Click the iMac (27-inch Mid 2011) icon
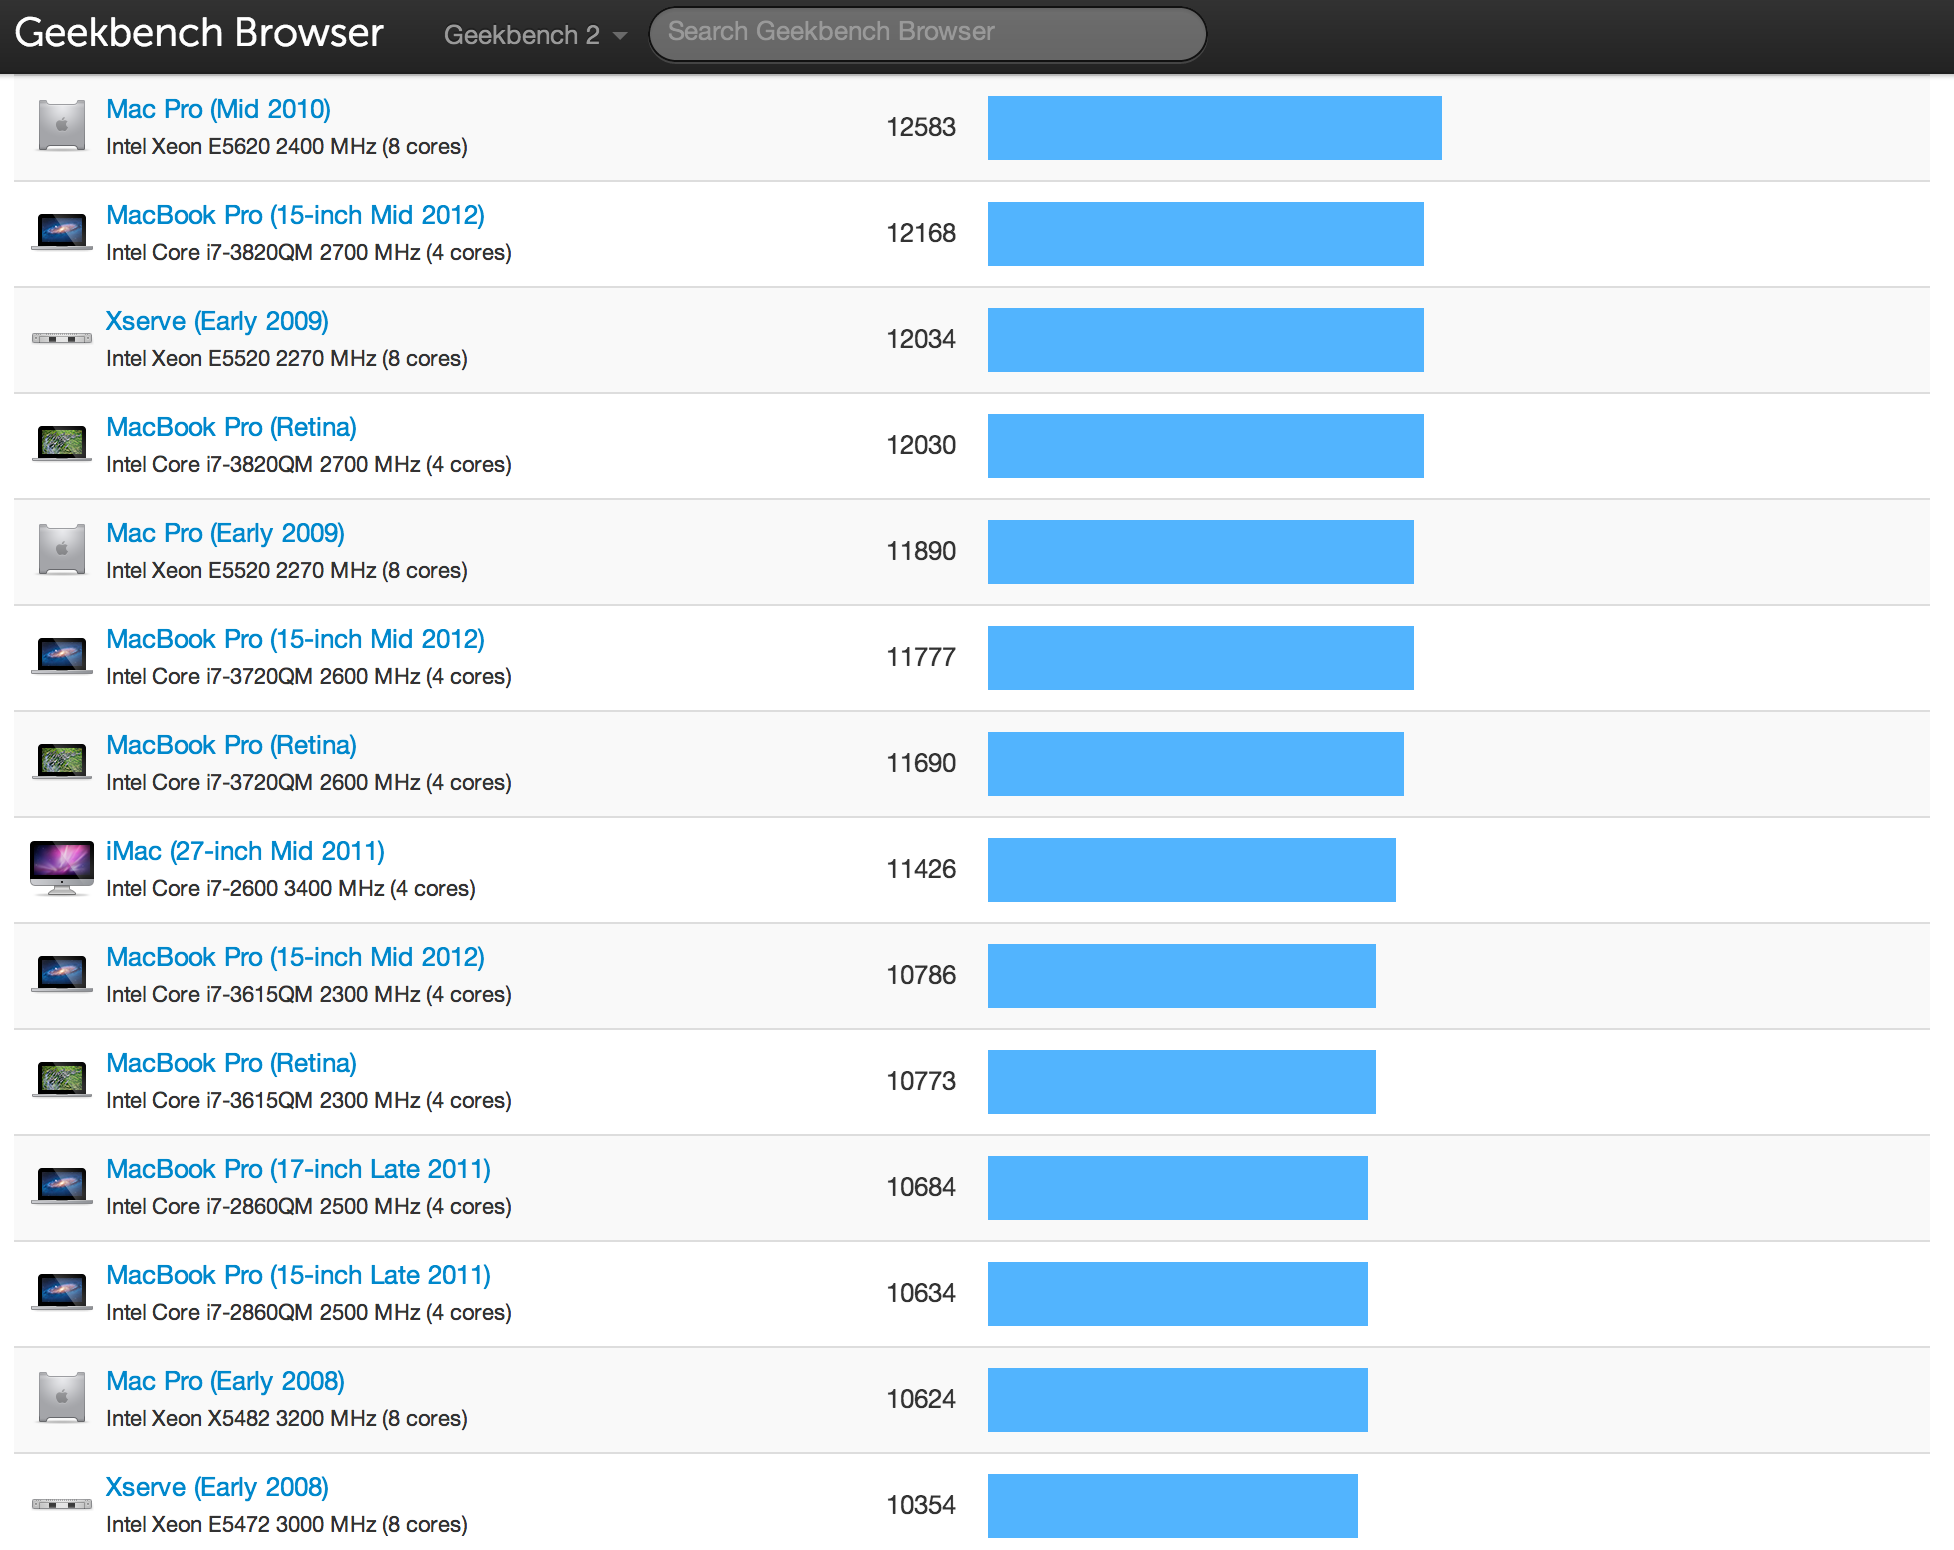Image resolution: width=1954 pixels, height=1550 pixels. pyautogui.click(x=62, y=868)
